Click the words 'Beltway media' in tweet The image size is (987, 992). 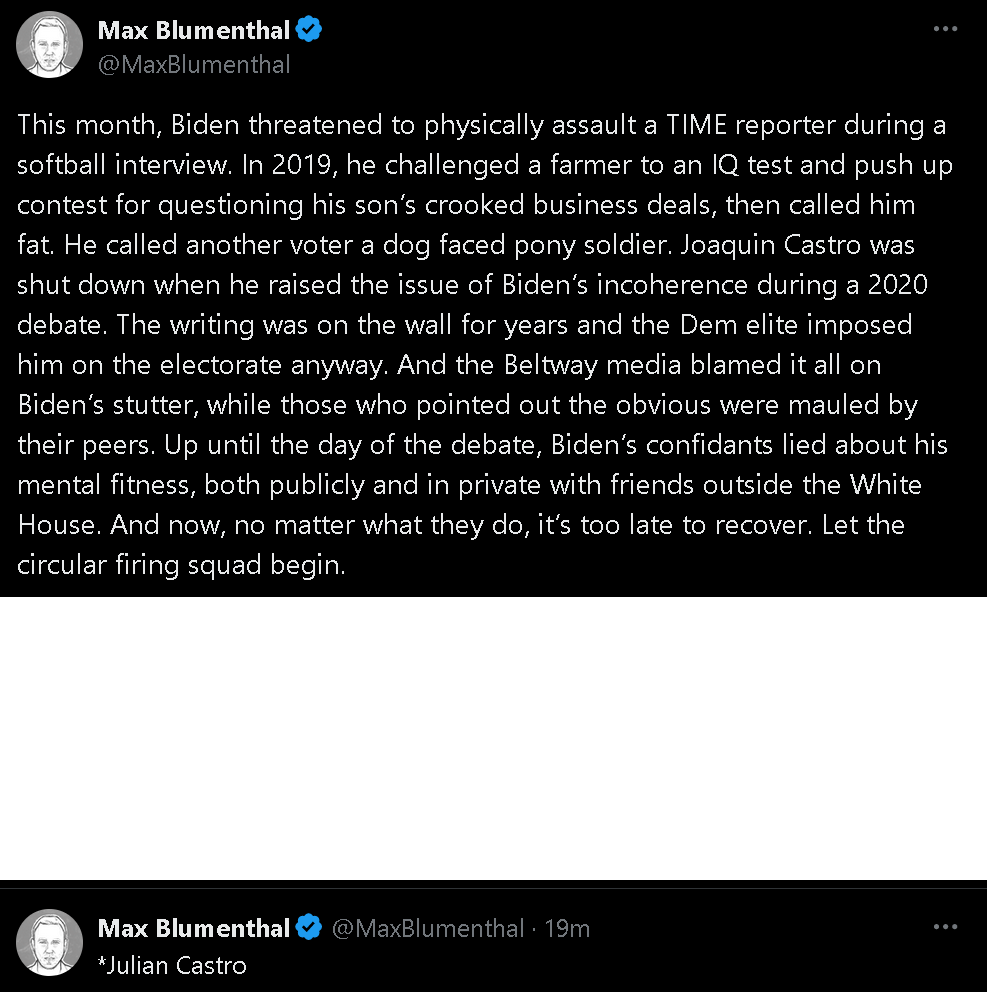592,365
